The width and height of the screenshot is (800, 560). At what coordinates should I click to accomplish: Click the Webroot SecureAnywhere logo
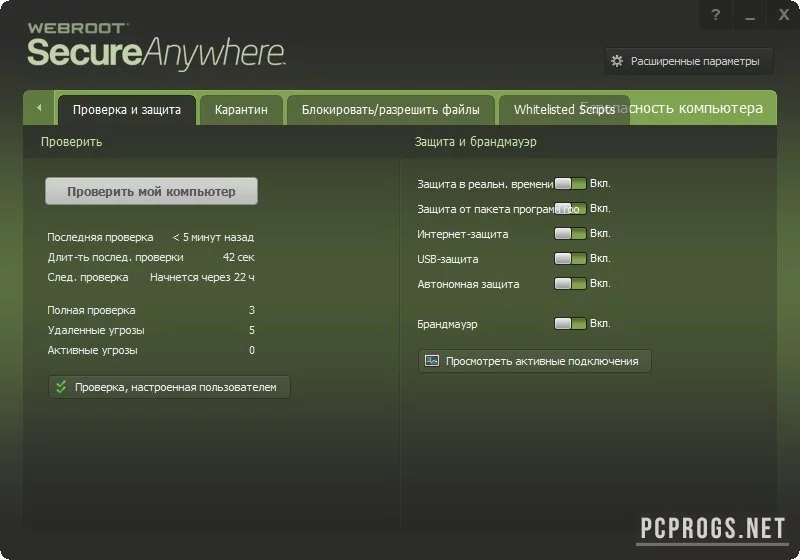(156, 46)
